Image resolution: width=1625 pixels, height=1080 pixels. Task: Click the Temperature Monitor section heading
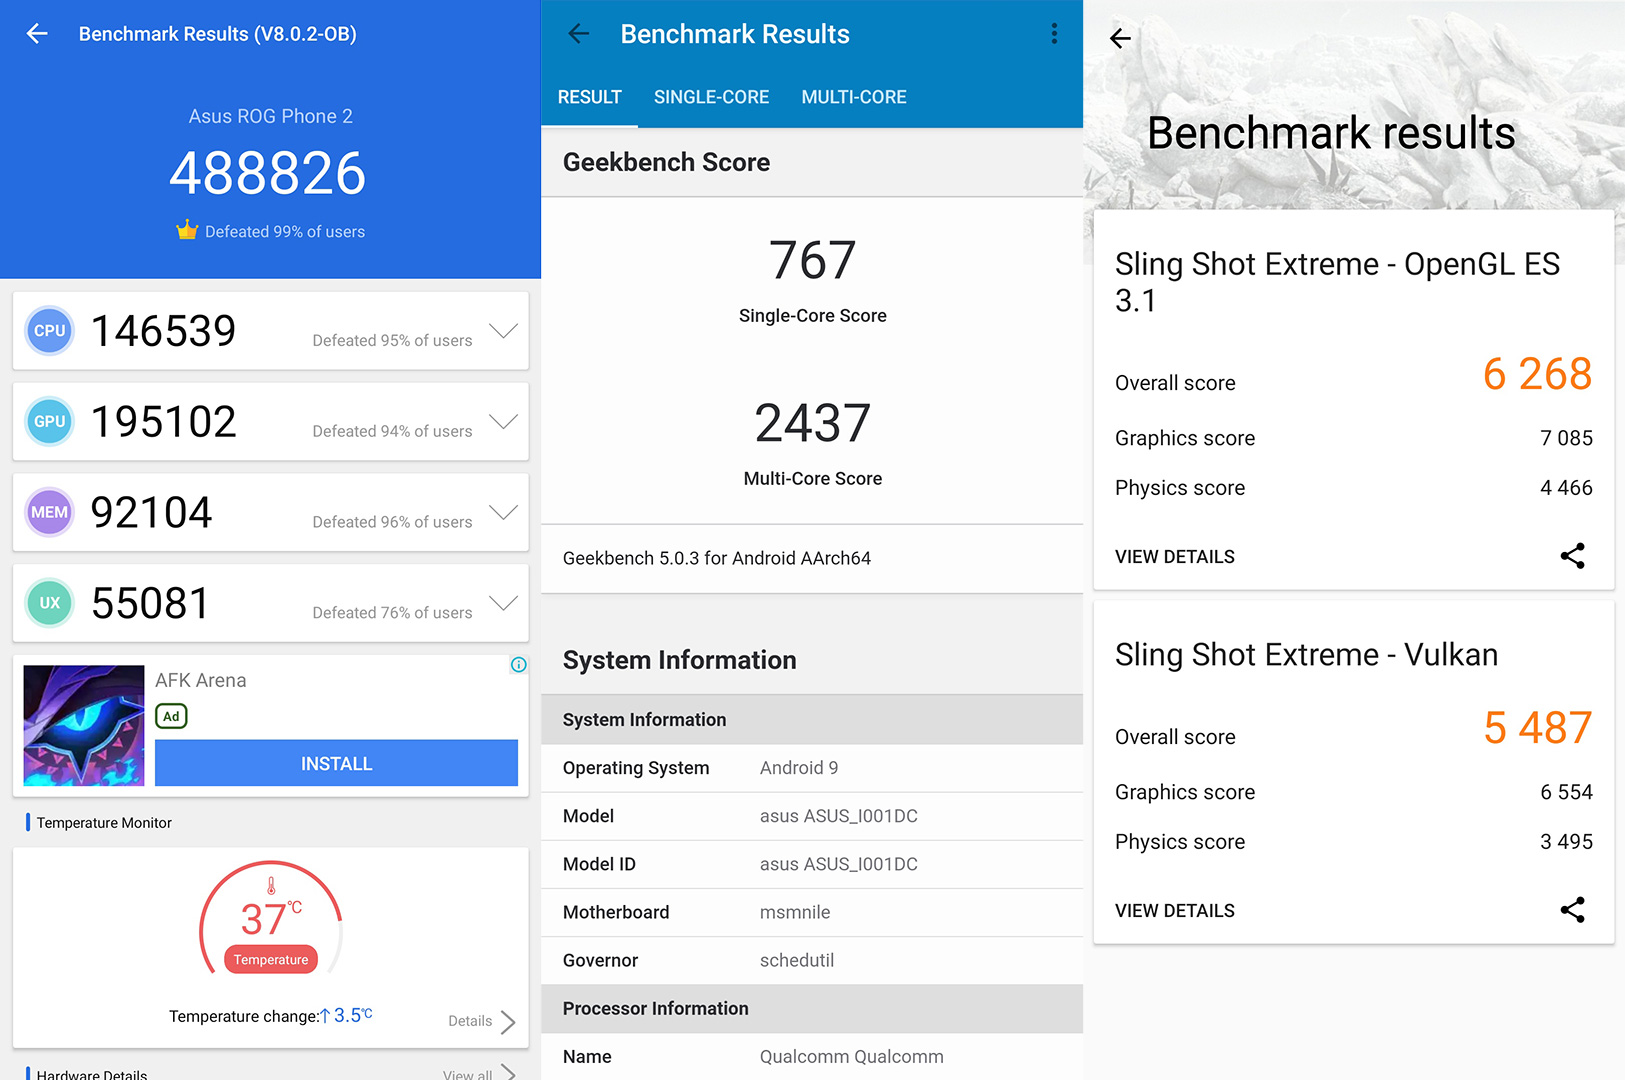coord(104,823)
